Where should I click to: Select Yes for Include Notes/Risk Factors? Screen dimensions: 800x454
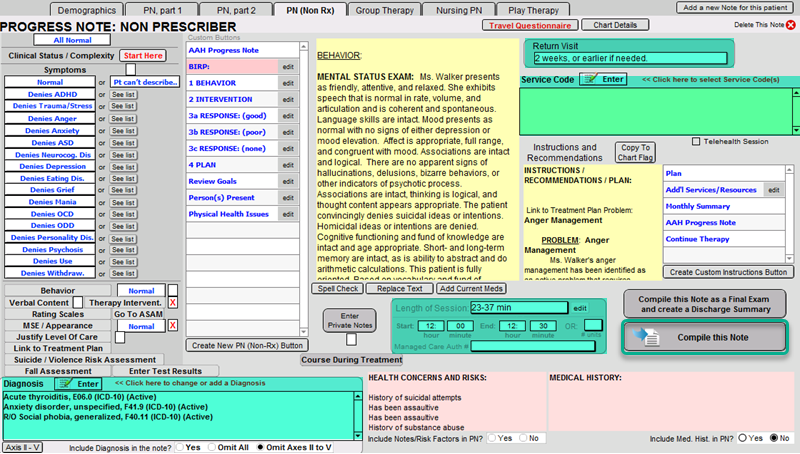[492, 438]
